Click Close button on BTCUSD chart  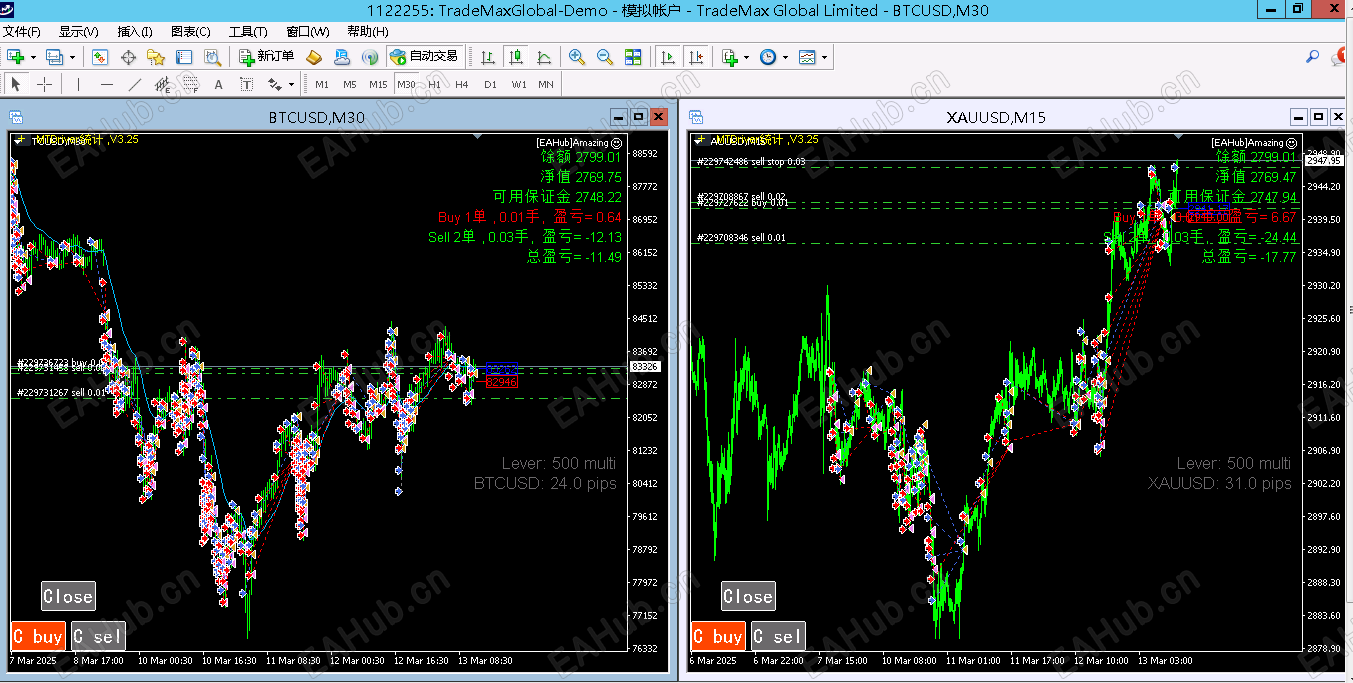(x=68, y=596)
